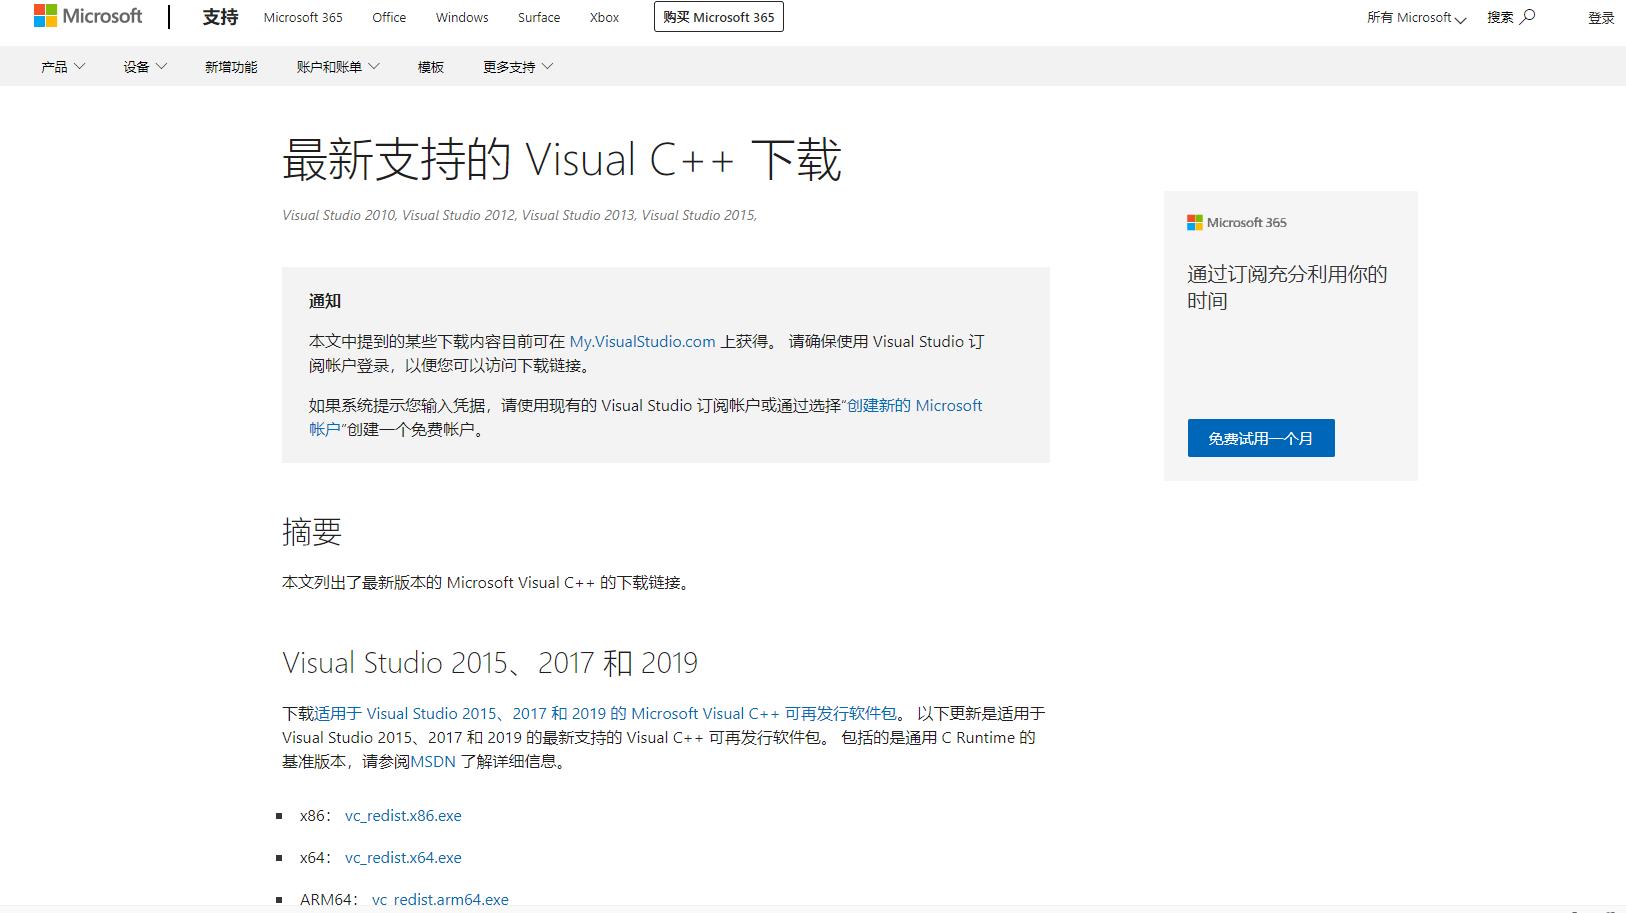Open Surface in top navigation
1626x913 pixels.
click(x=539, y=18)
